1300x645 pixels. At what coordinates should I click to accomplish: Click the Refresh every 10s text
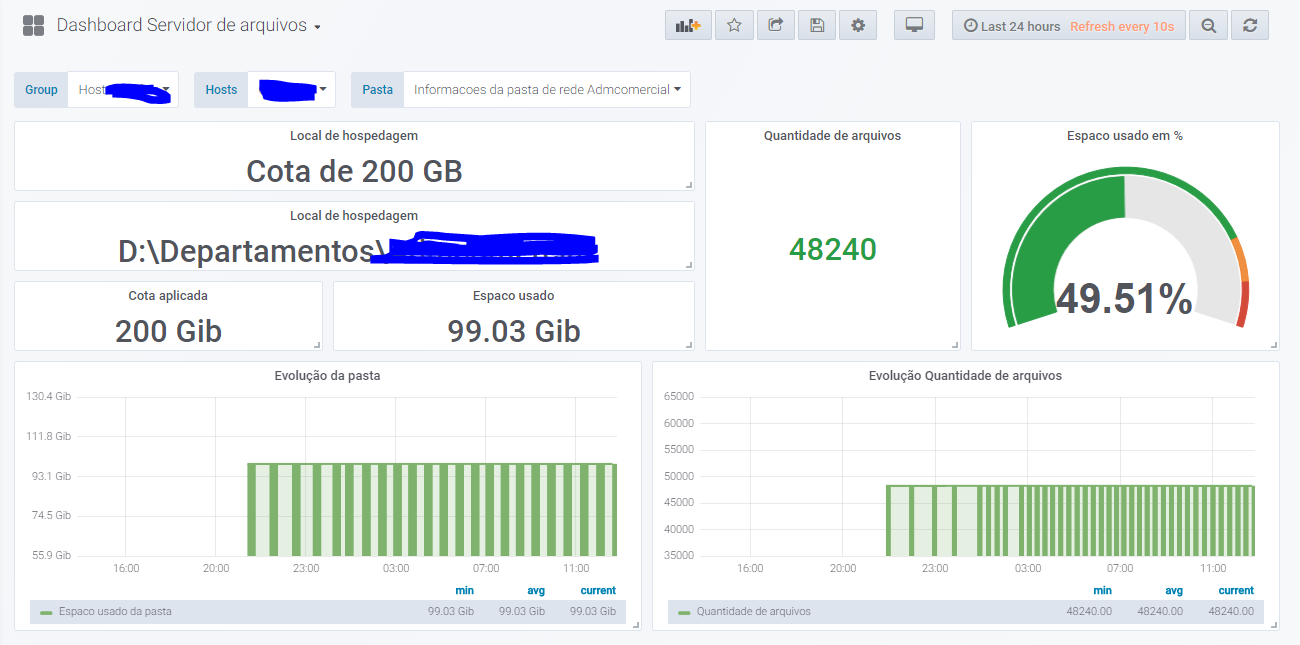click(x=1122, y=27)
